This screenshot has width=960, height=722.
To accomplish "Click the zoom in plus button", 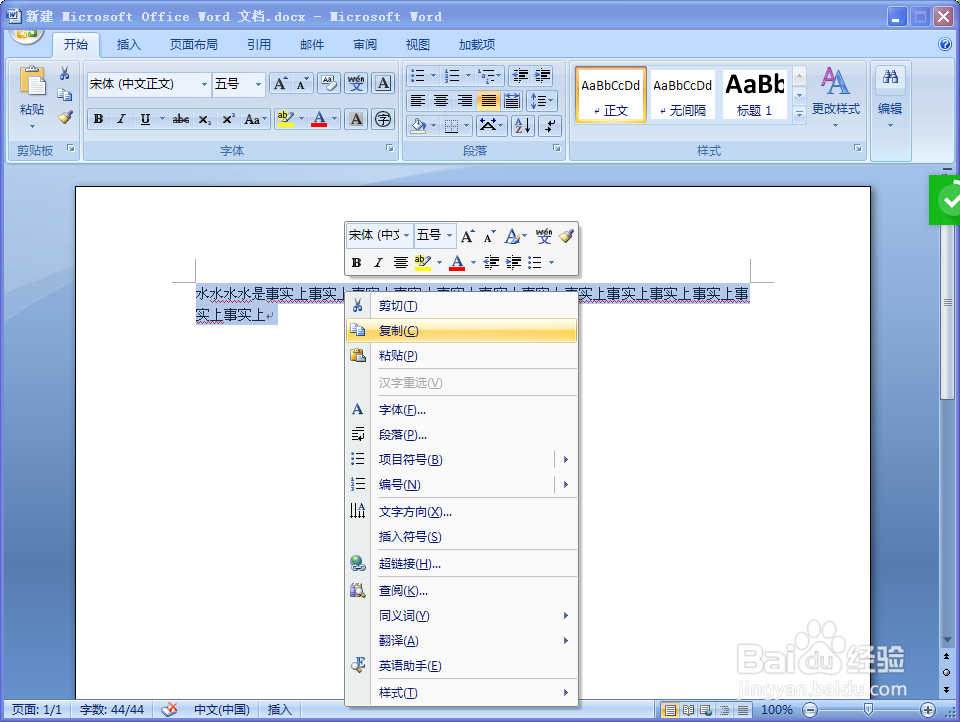I will pos(928,710).
